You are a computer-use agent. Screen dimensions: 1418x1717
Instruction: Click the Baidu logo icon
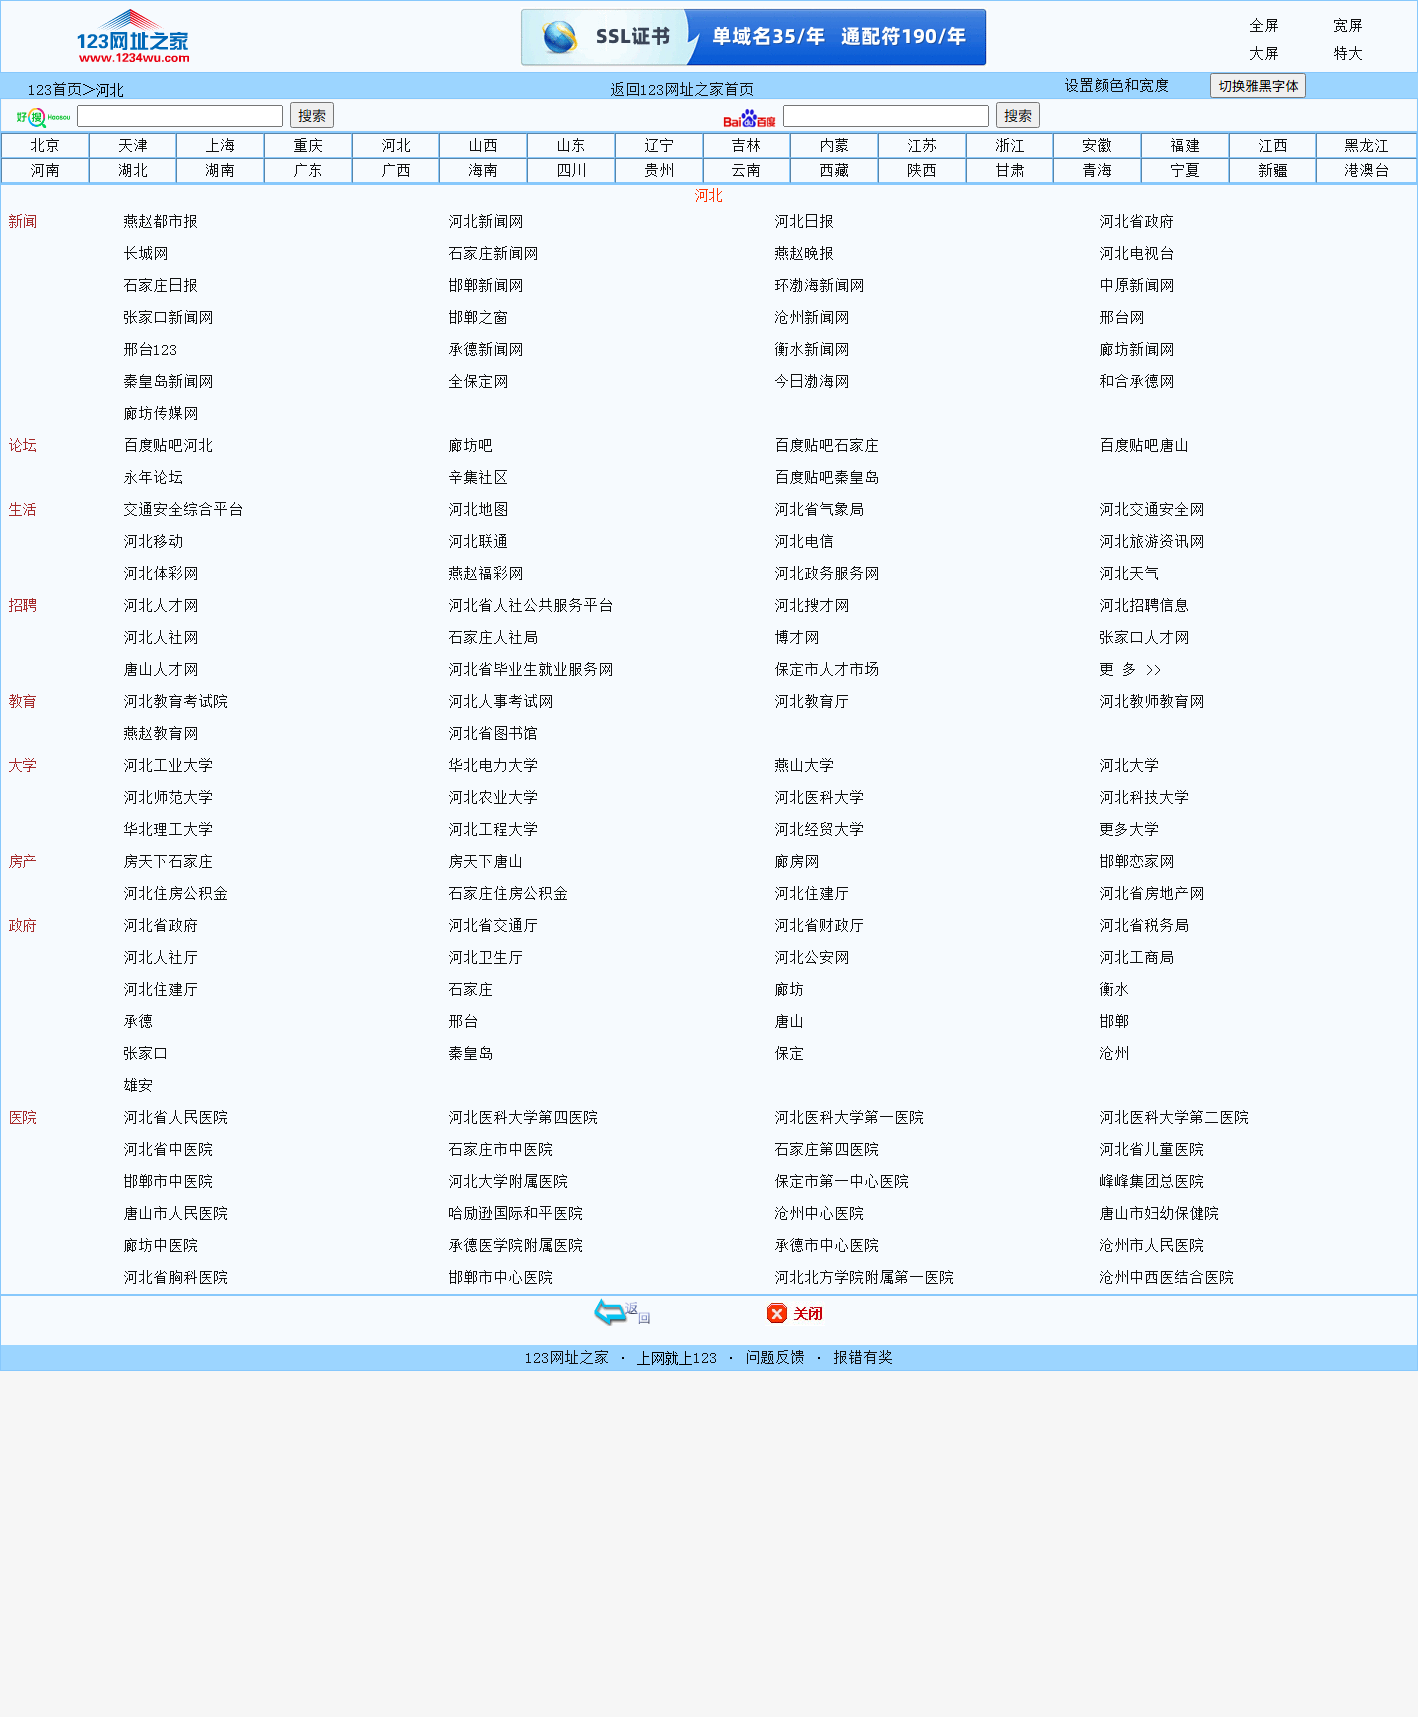tap(749, 118)
